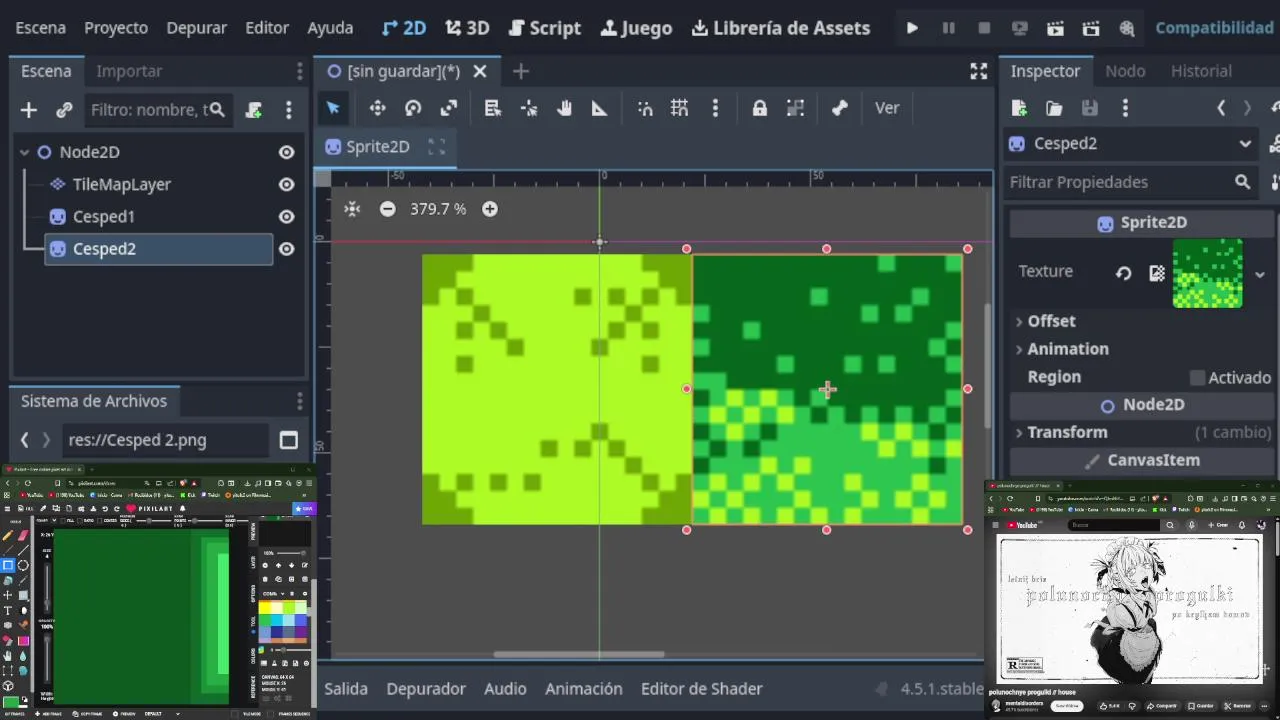Attach a script to the selected node
Screen dimensions: 1280x720
(x=254, y=110)
